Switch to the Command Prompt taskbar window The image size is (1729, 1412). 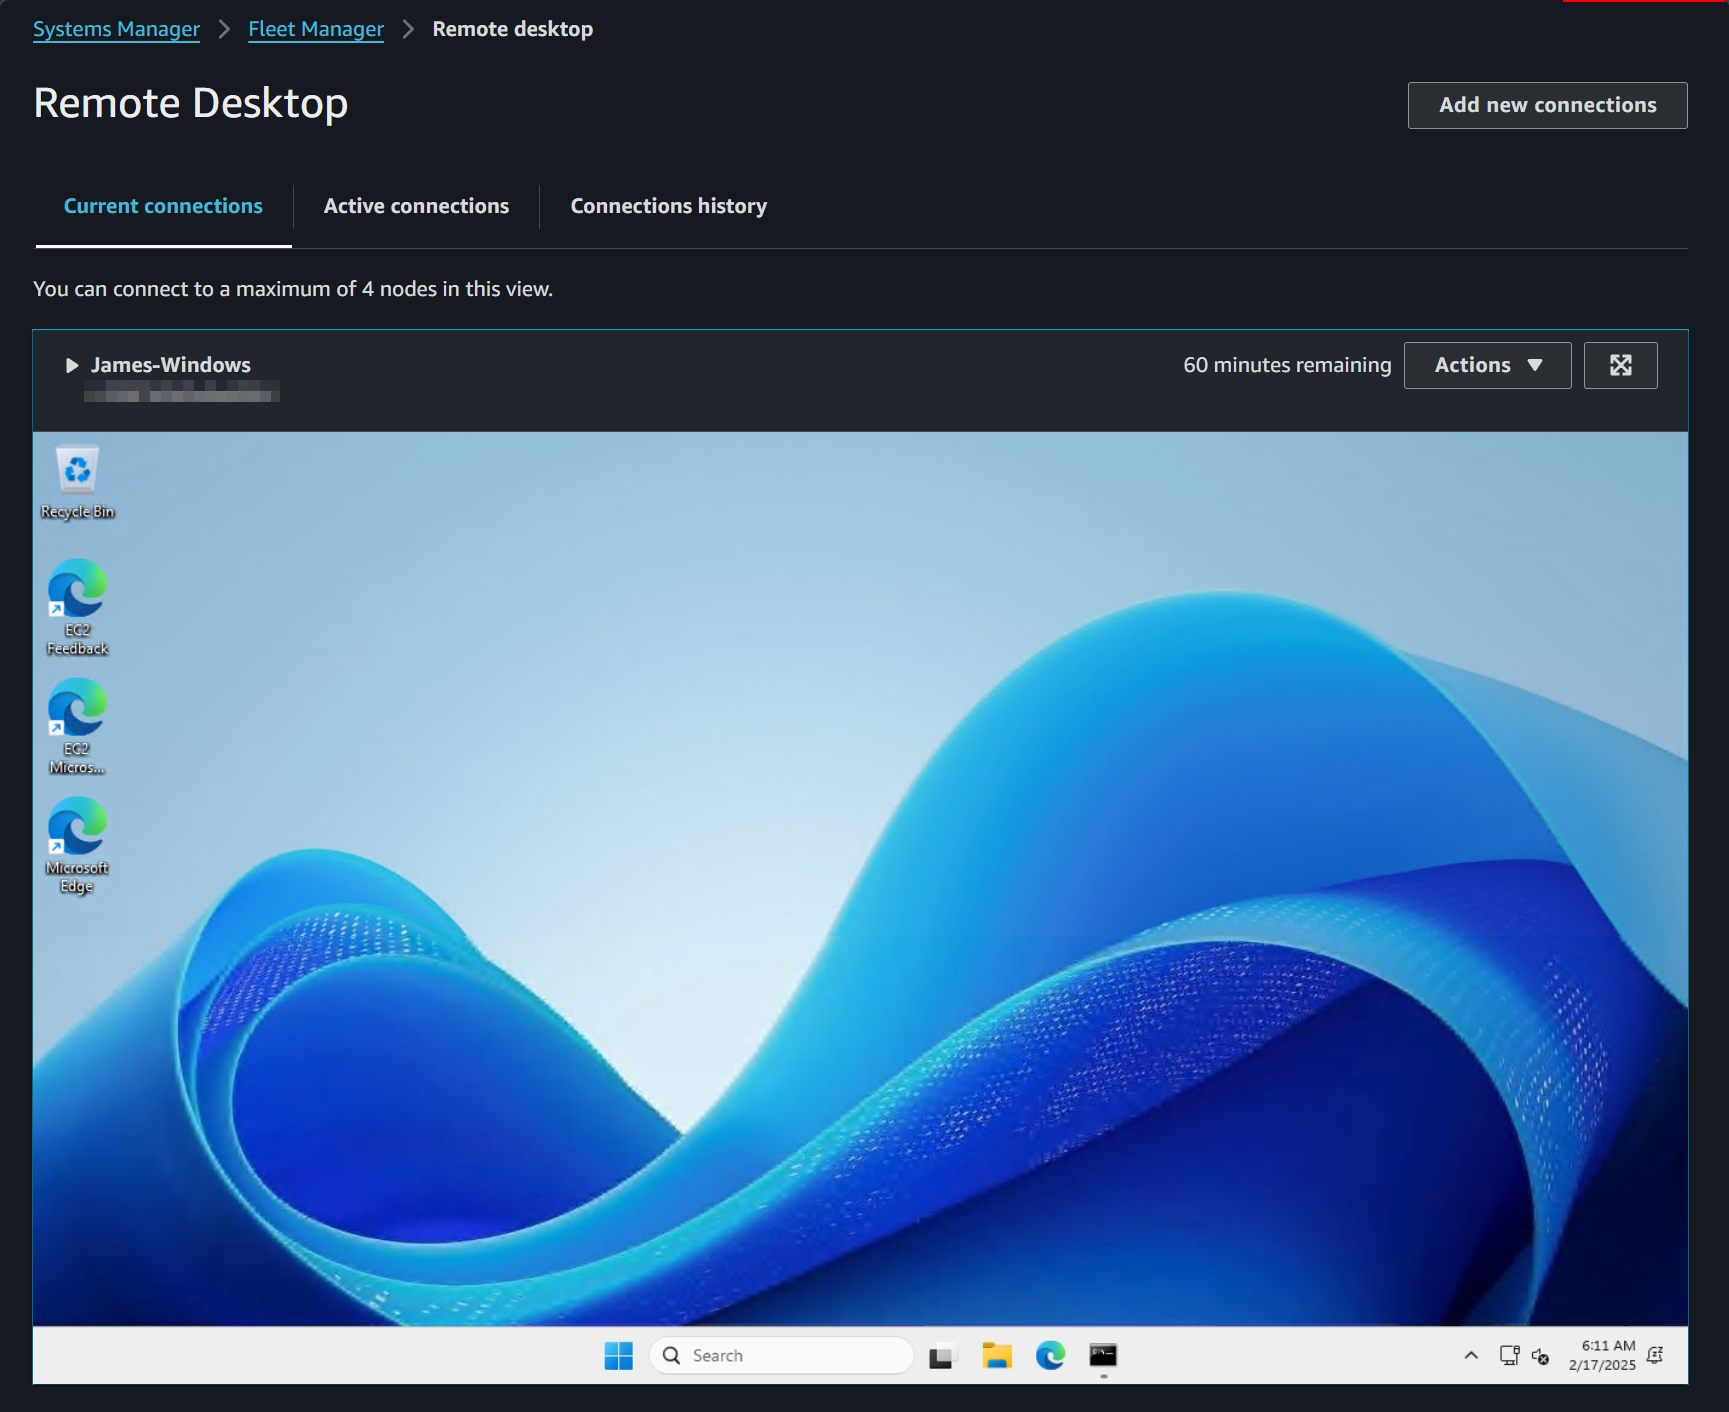coord(1103,1355)
